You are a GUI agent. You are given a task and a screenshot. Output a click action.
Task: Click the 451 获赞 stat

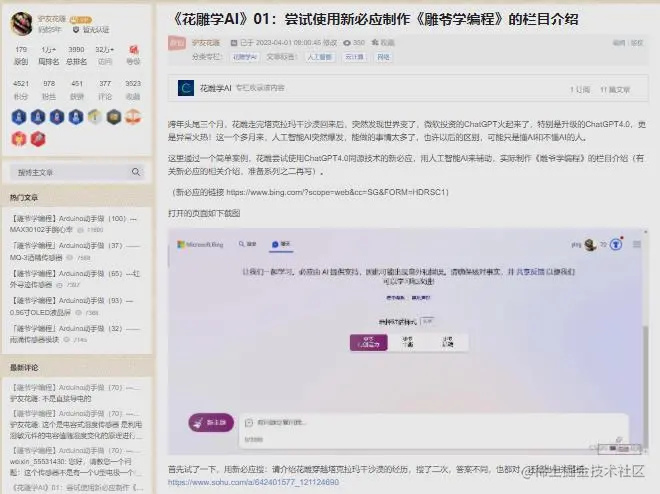point(77,90)
